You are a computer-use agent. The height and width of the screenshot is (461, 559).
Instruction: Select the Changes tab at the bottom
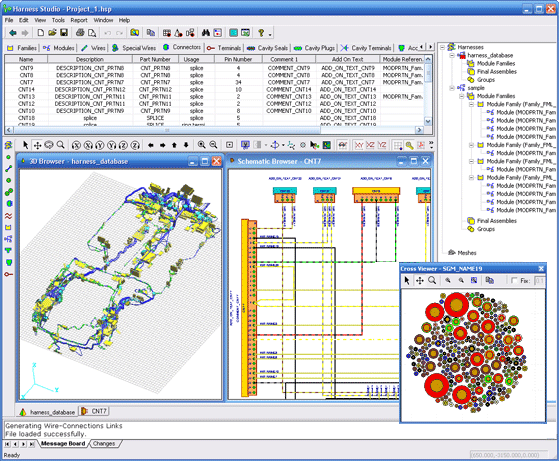[104, 444]
